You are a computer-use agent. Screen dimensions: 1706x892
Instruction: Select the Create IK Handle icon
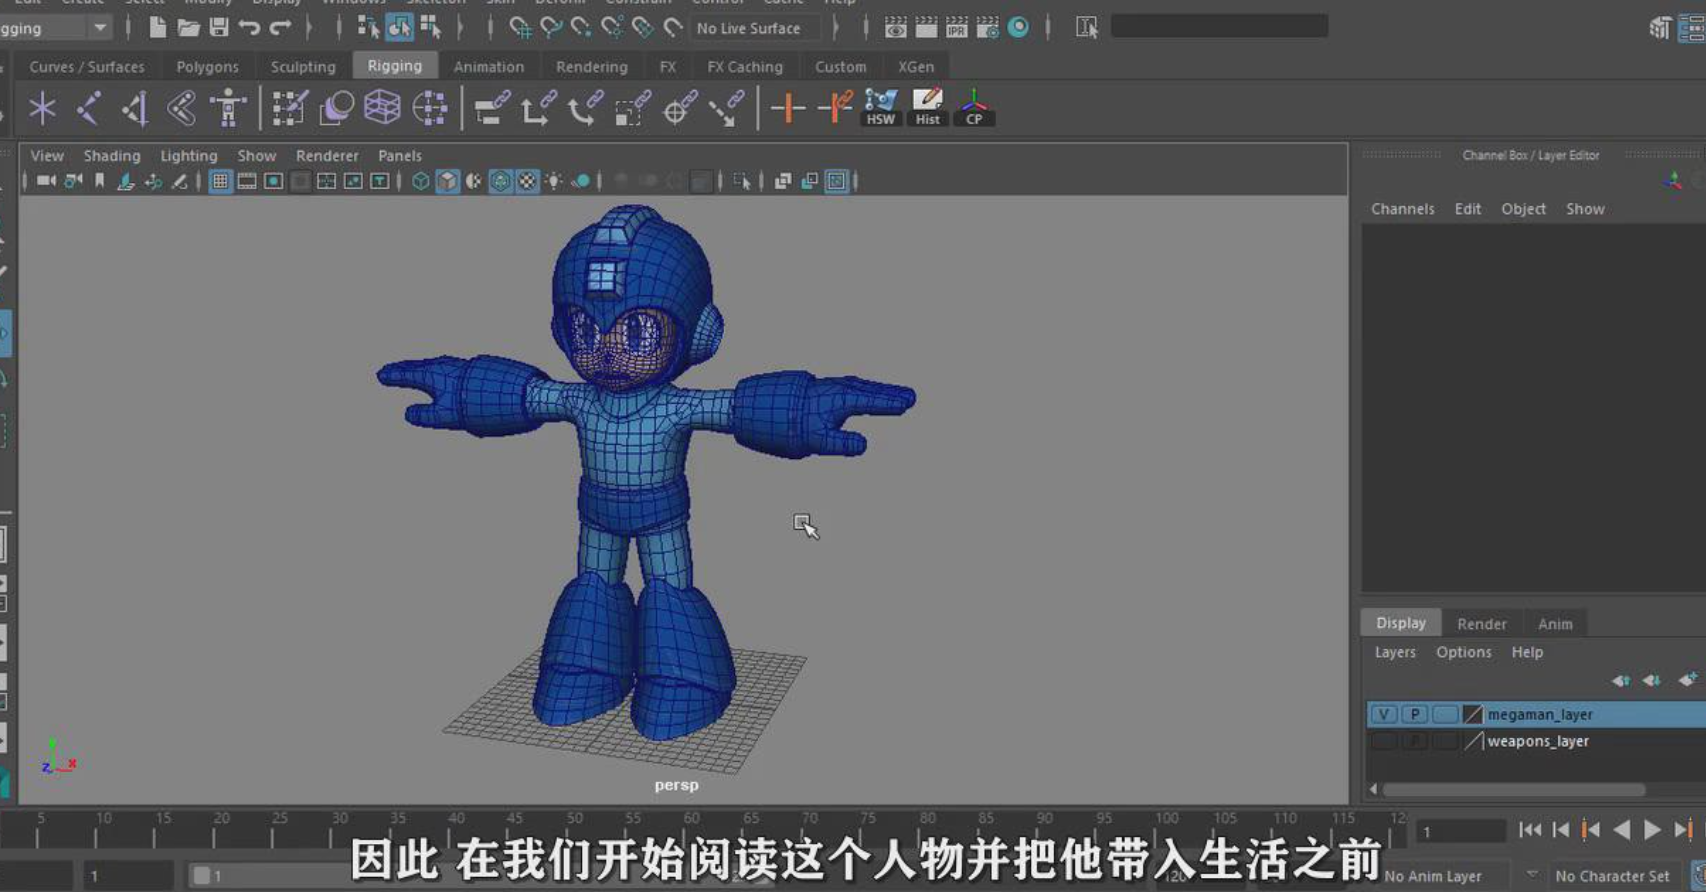135,108
